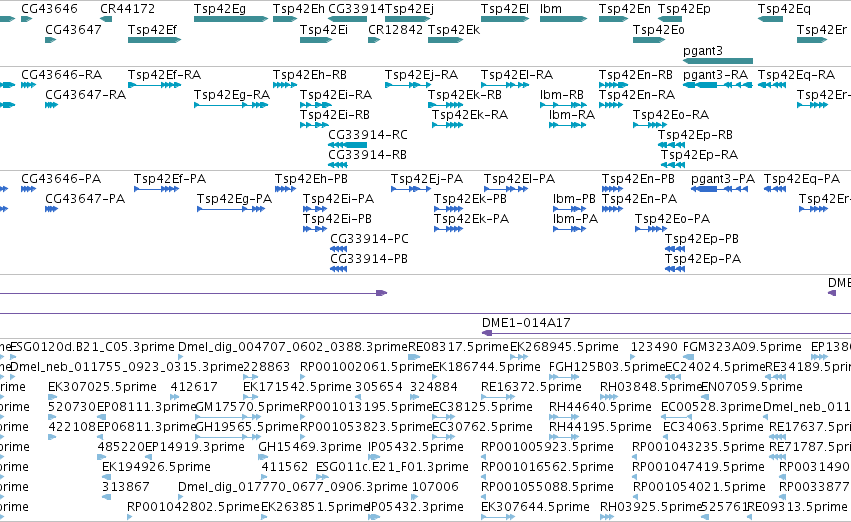The width and height of the screenshot is (851, 522).
Task: Click the lbm gene arrow bar
Action: pyautogui.click(x=563, y=19)
